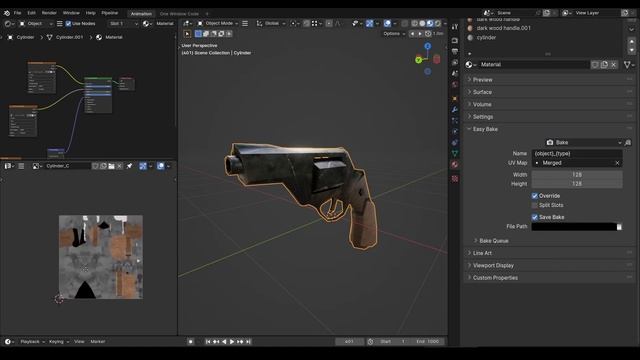Clear the Merged UV Map selection
Image resolution: width=640 pixels, height=360 pixels.
tap(617, 163)
